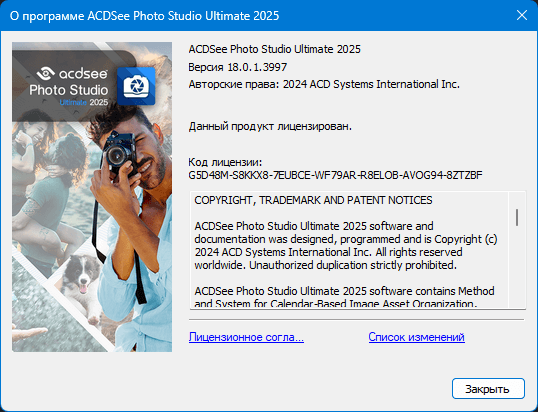Close the About dialog with the X button
The height and width of the screenshot is (412, 538).
pos(522,15)
